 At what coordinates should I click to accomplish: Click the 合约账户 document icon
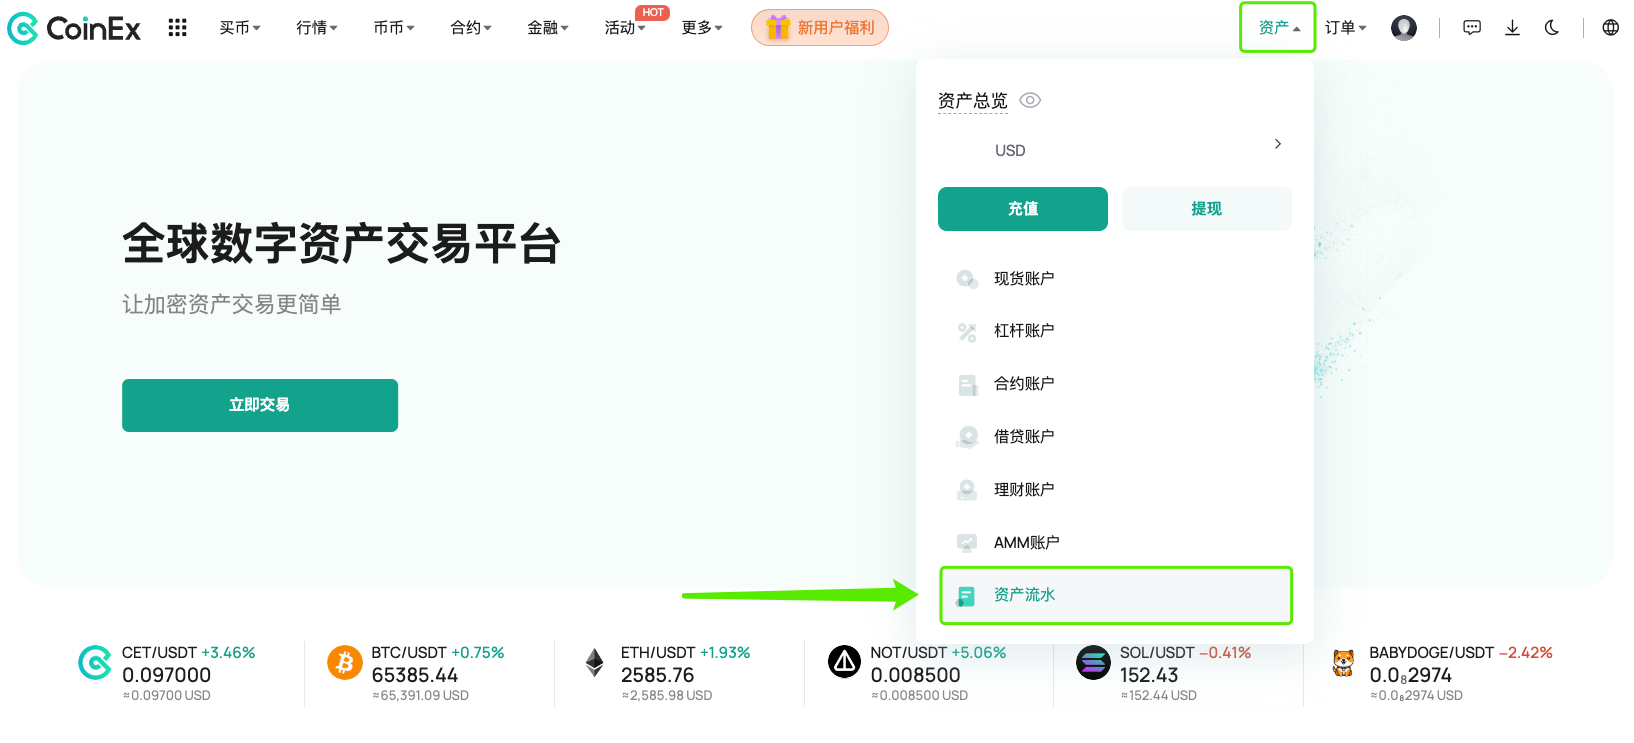pos(967,384)
